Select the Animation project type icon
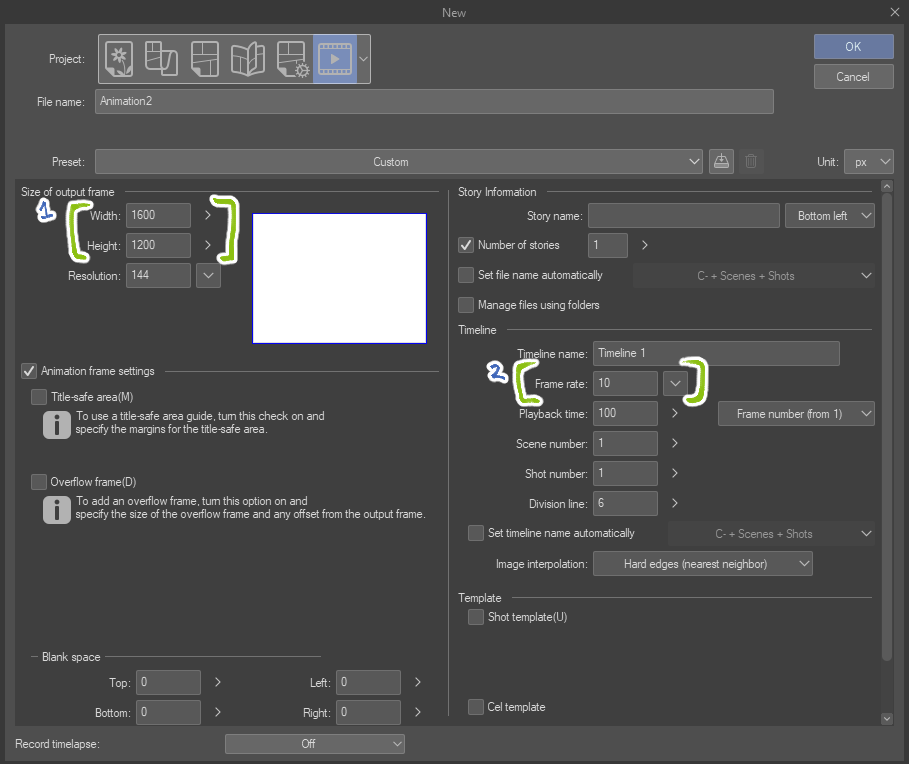Viewport: 909px width, 764px height. tap(334, 59)
